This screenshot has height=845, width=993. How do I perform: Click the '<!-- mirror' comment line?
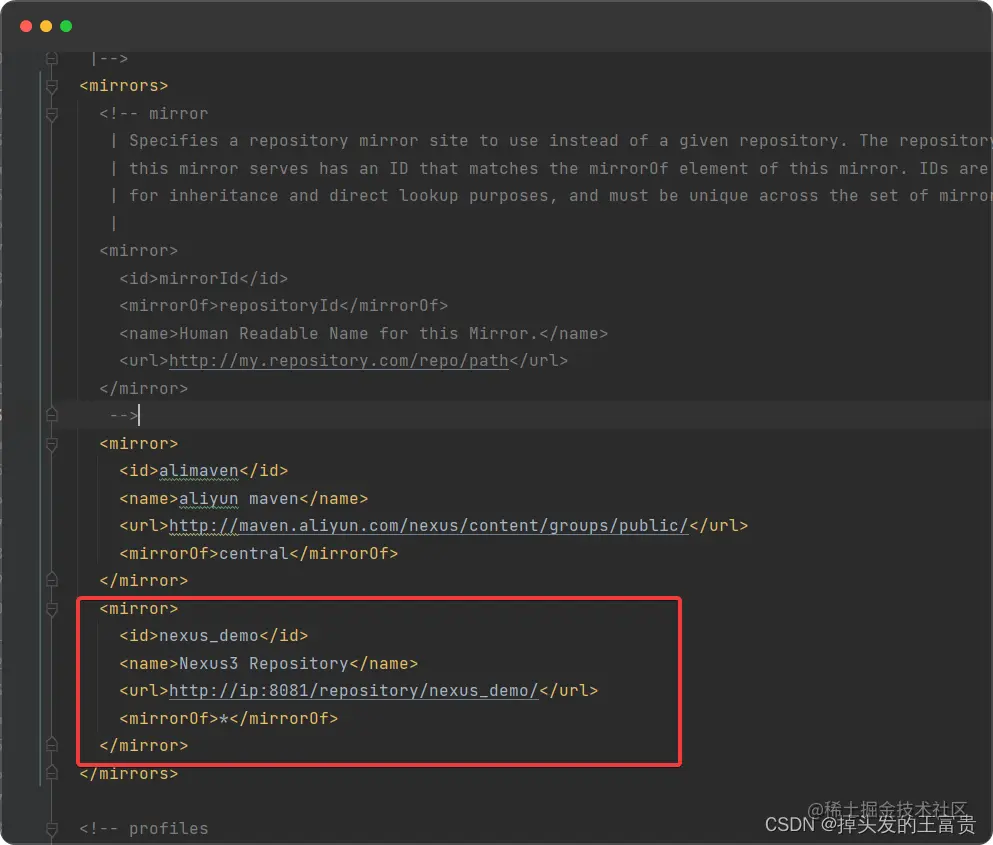(154, 114)
